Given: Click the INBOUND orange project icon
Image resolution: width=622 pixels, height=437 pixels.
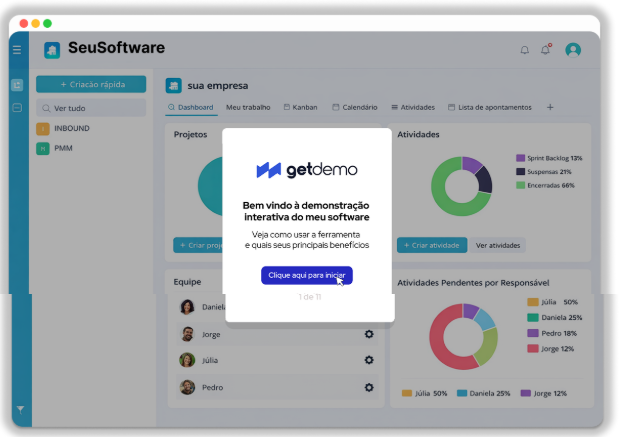Looking at the screenshot, I should 43,128.
